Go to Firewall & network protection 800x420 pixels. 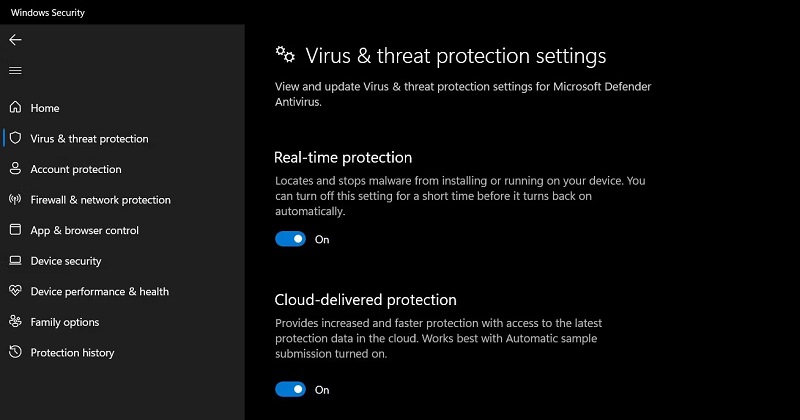pos(100,200)
